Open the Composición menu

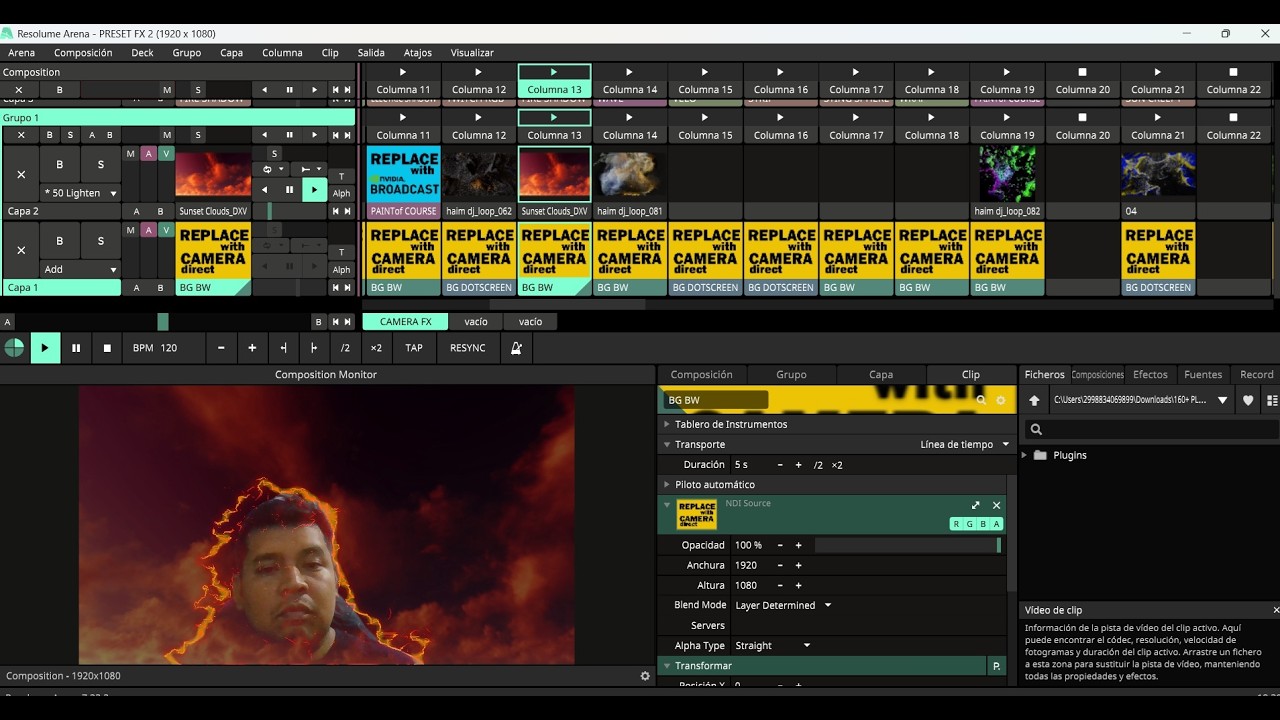pos(83,53)
